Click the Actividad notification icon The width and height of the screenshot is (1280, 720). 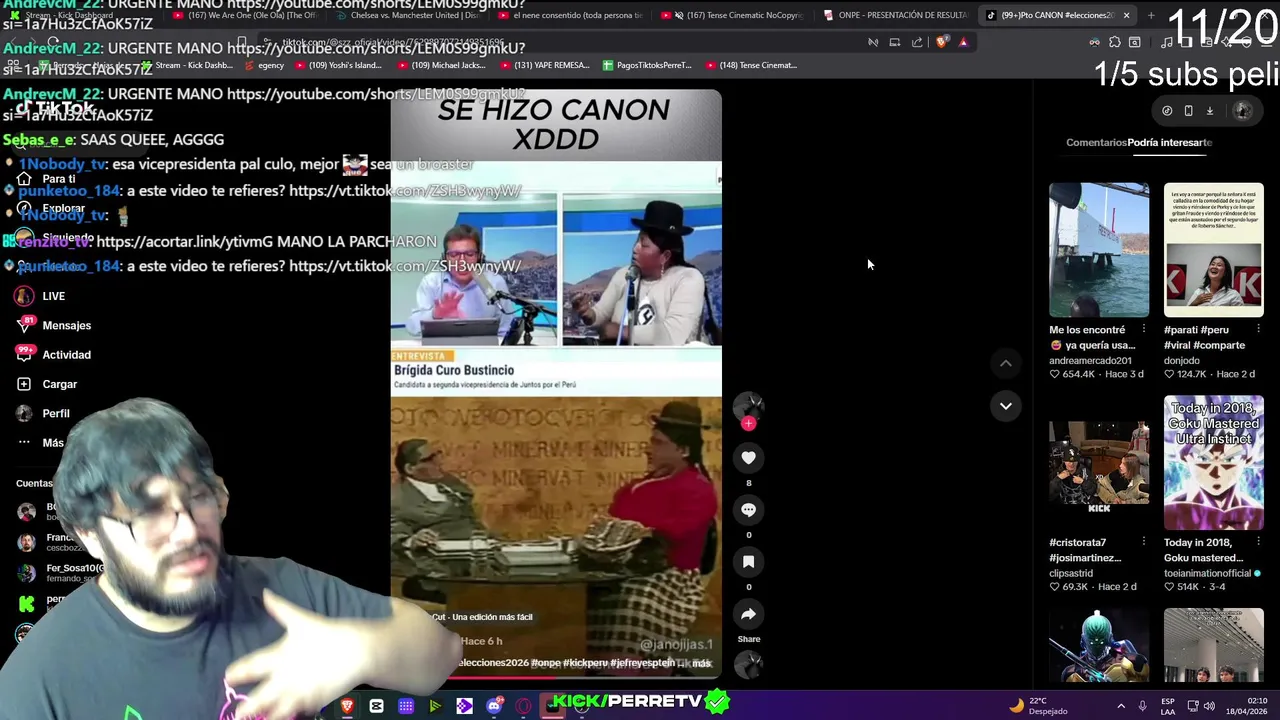[x=24, y=354]
